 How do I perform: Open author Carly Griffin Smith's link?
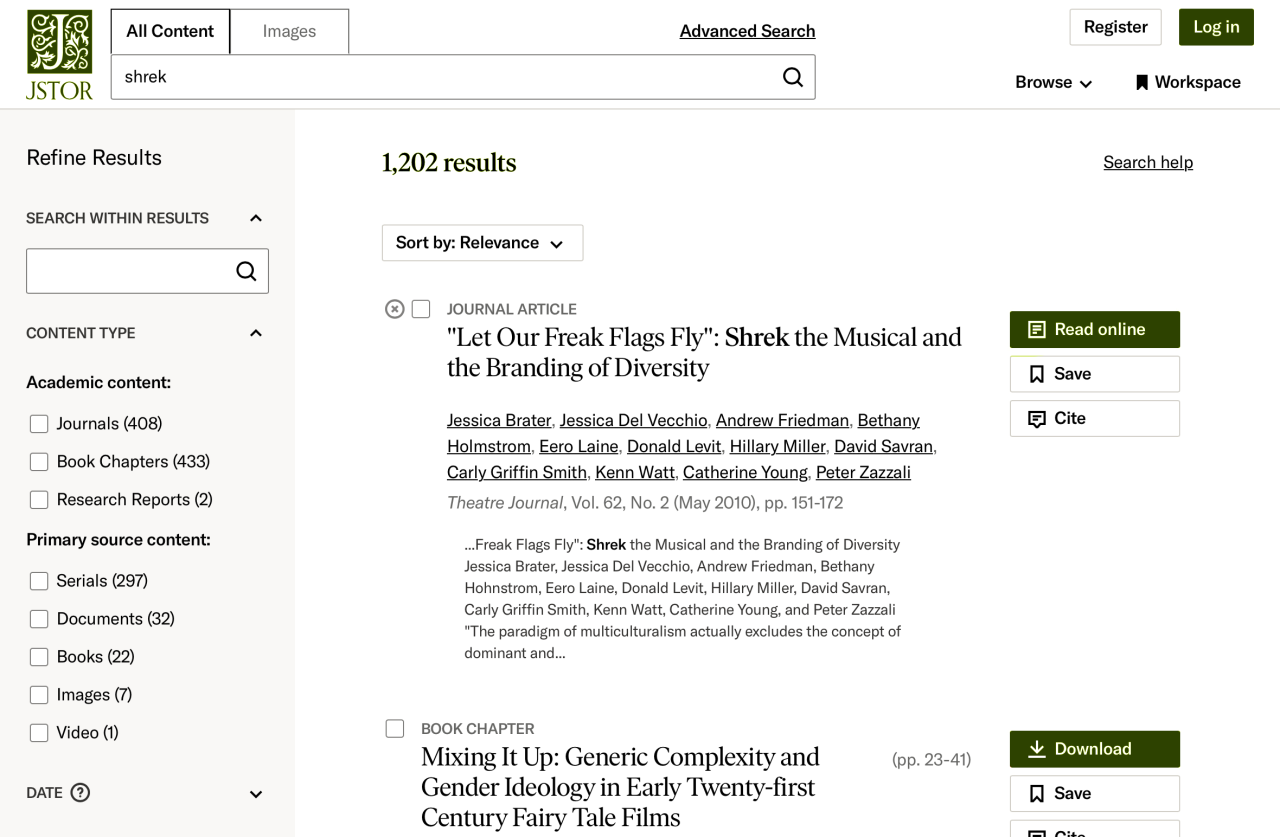pos(516,472)
